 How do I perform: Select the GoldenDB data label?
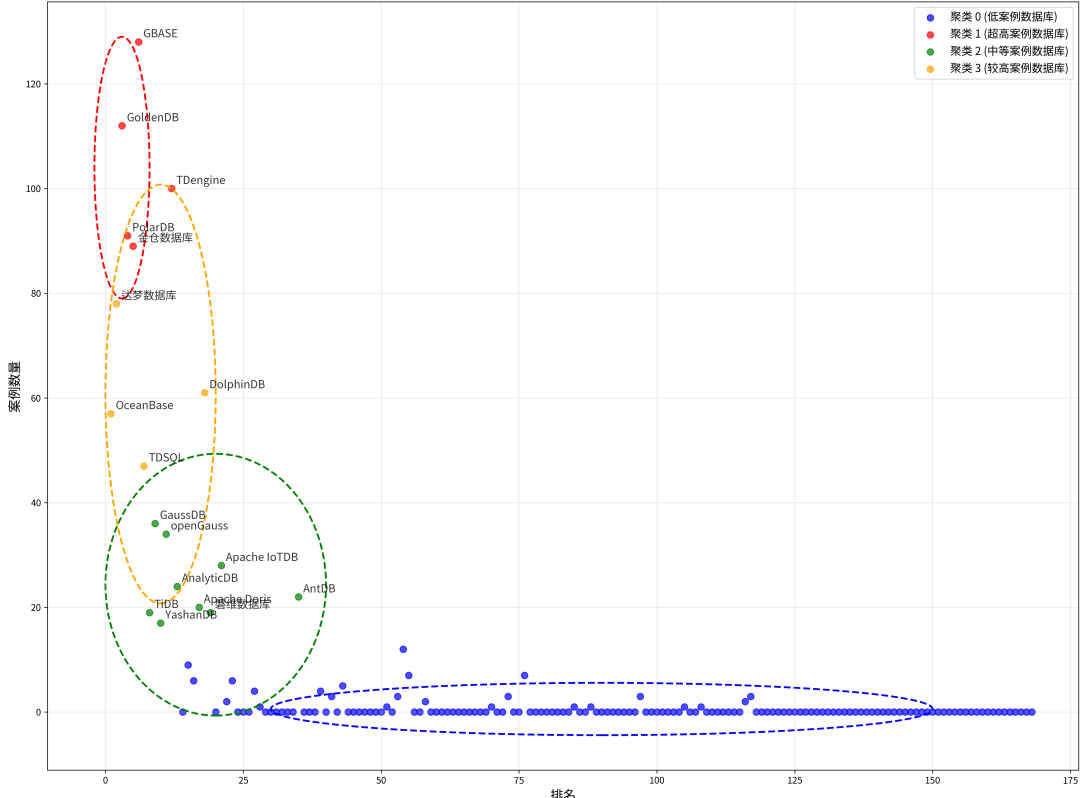[153, 117]
